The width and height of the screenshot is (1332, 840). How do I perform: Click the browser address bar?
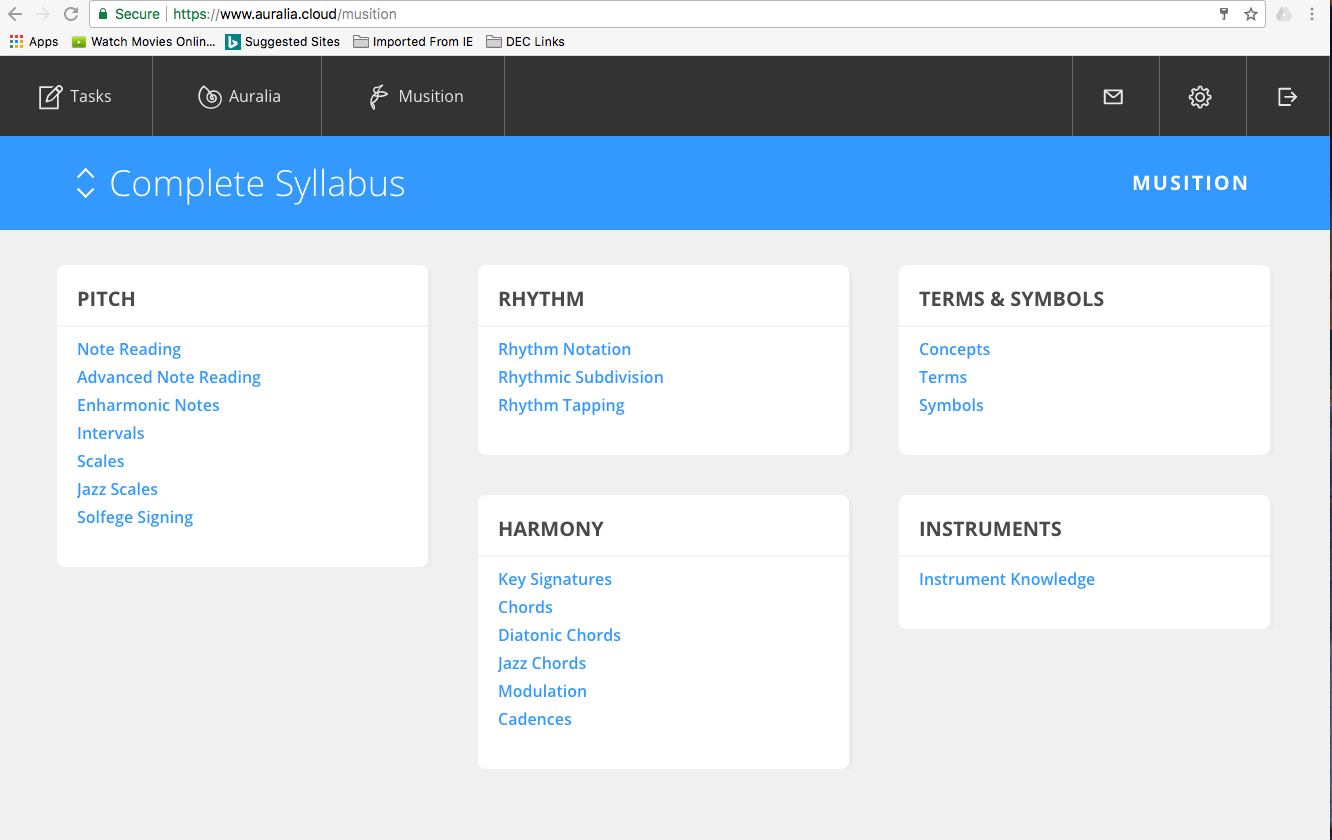pyautogui.click(x=700, y=14)
